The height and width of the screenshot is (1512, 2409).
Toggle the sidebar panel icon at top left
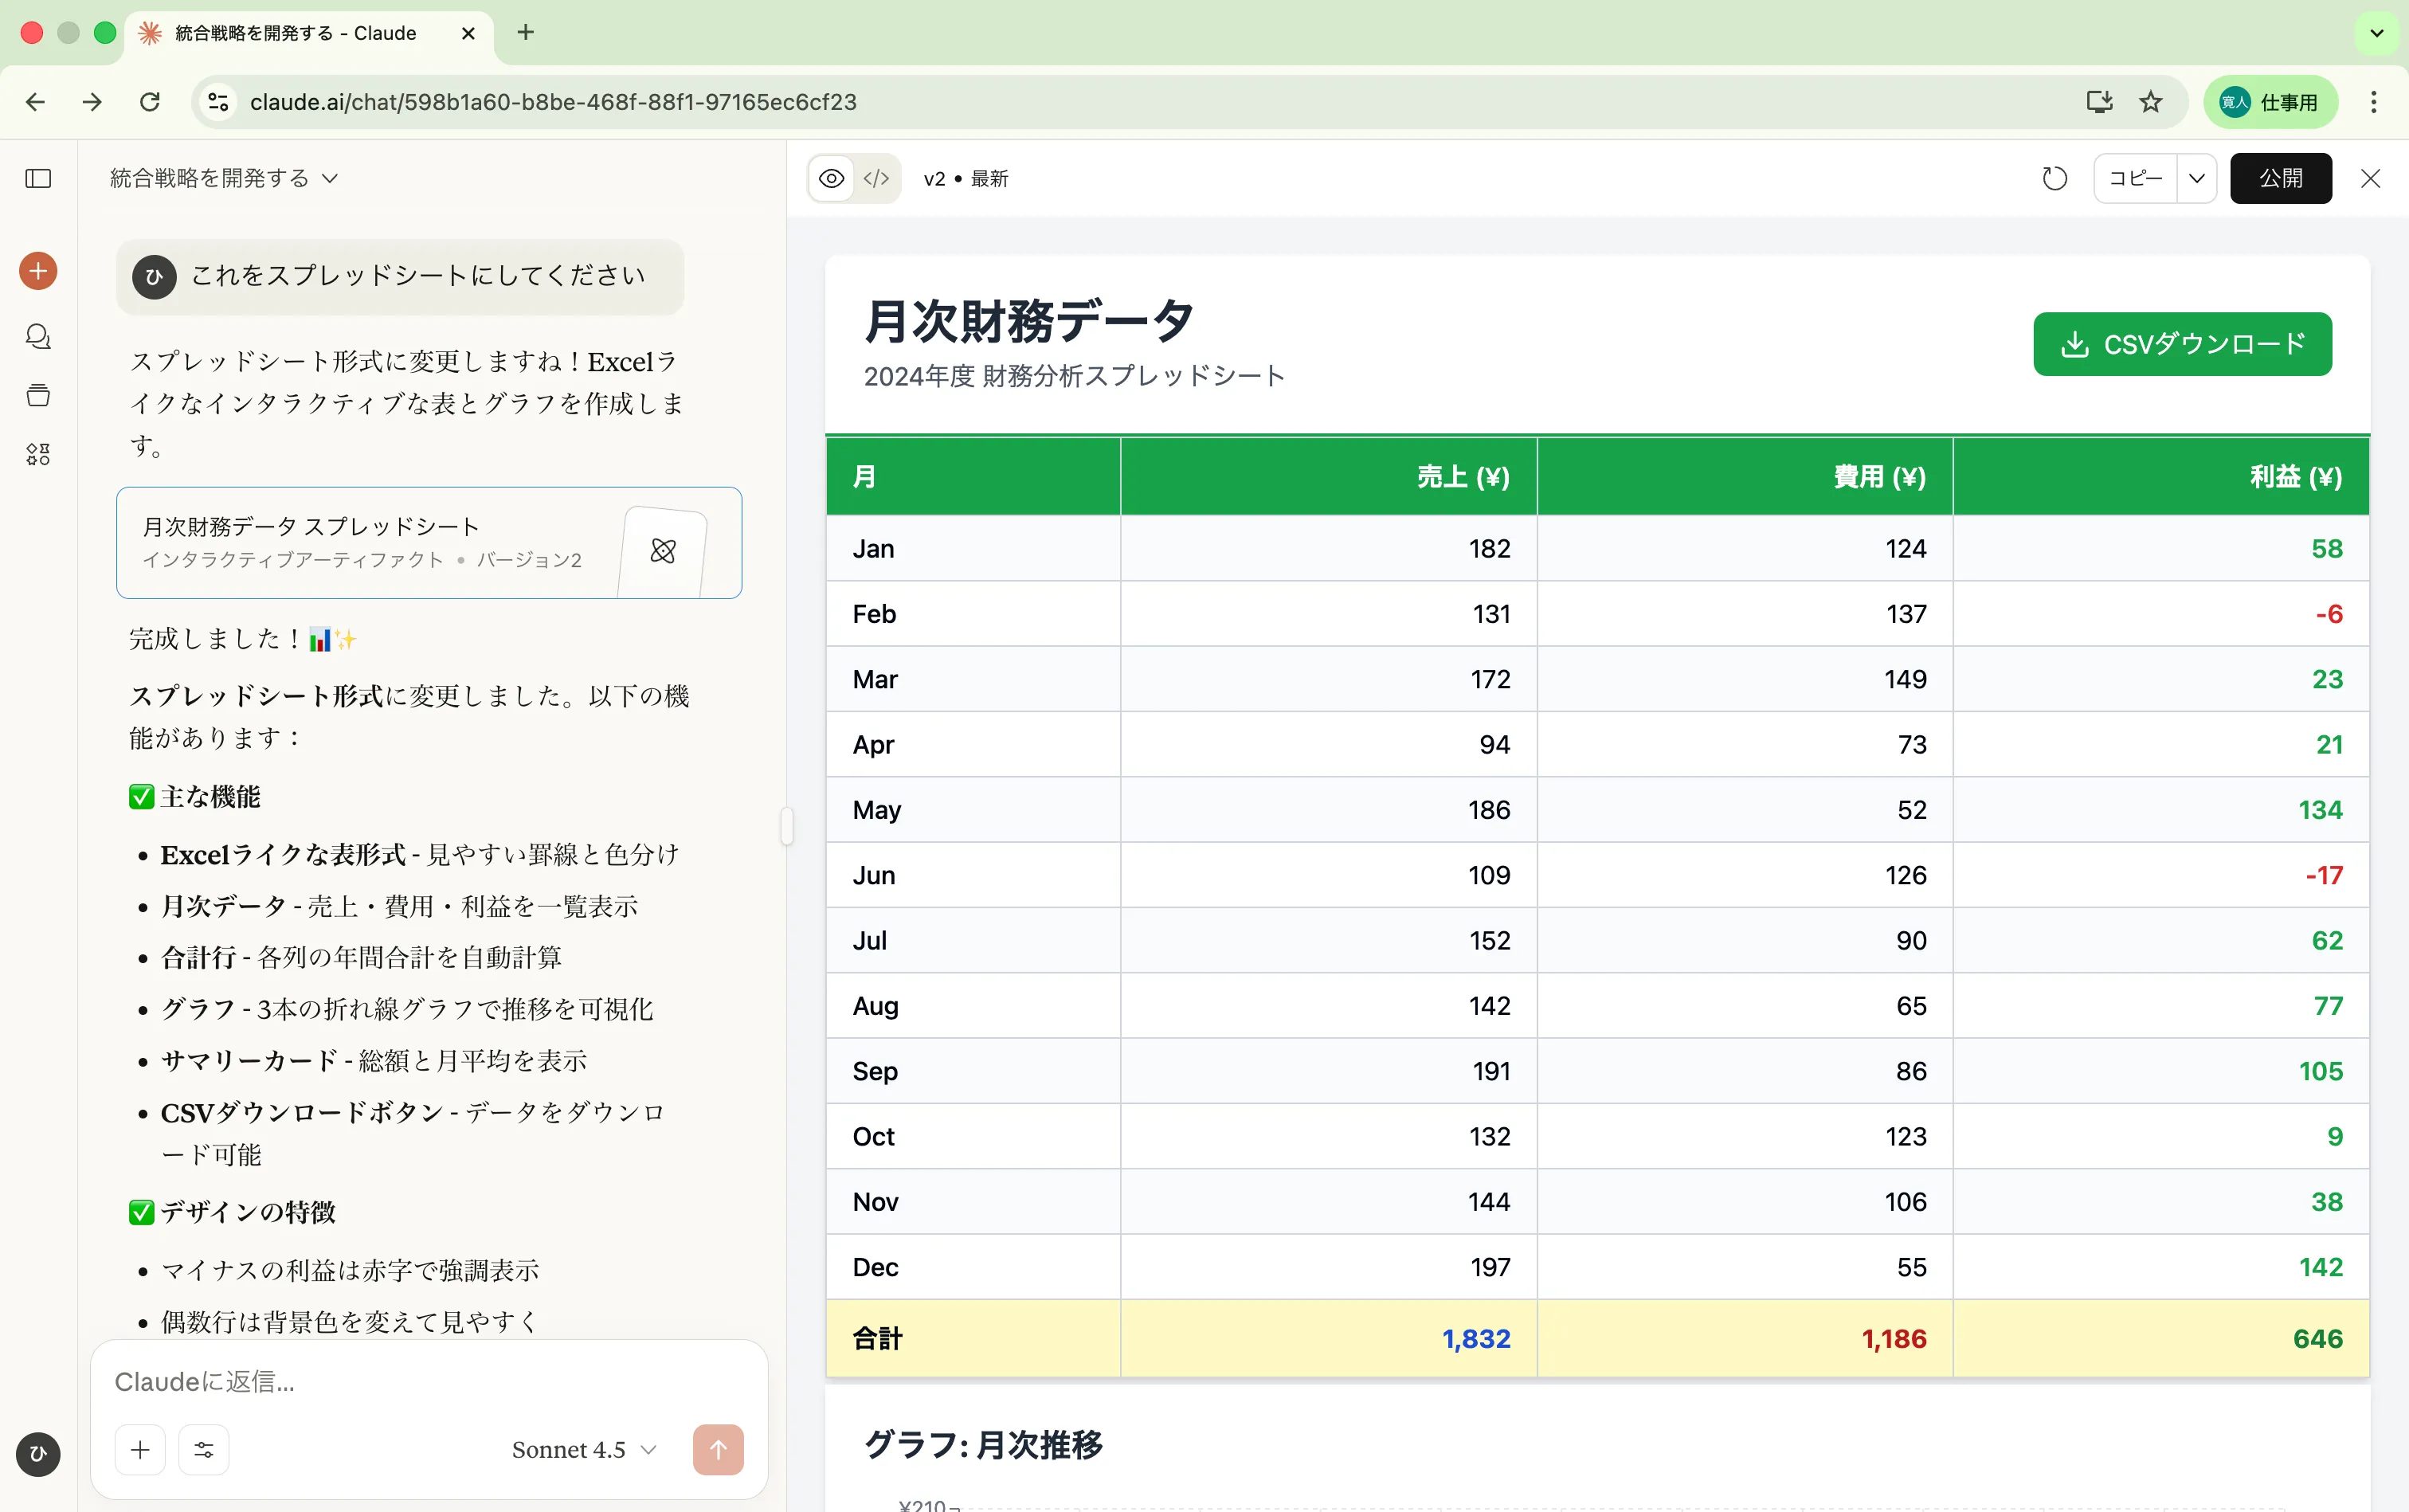[x=38, y=179]
